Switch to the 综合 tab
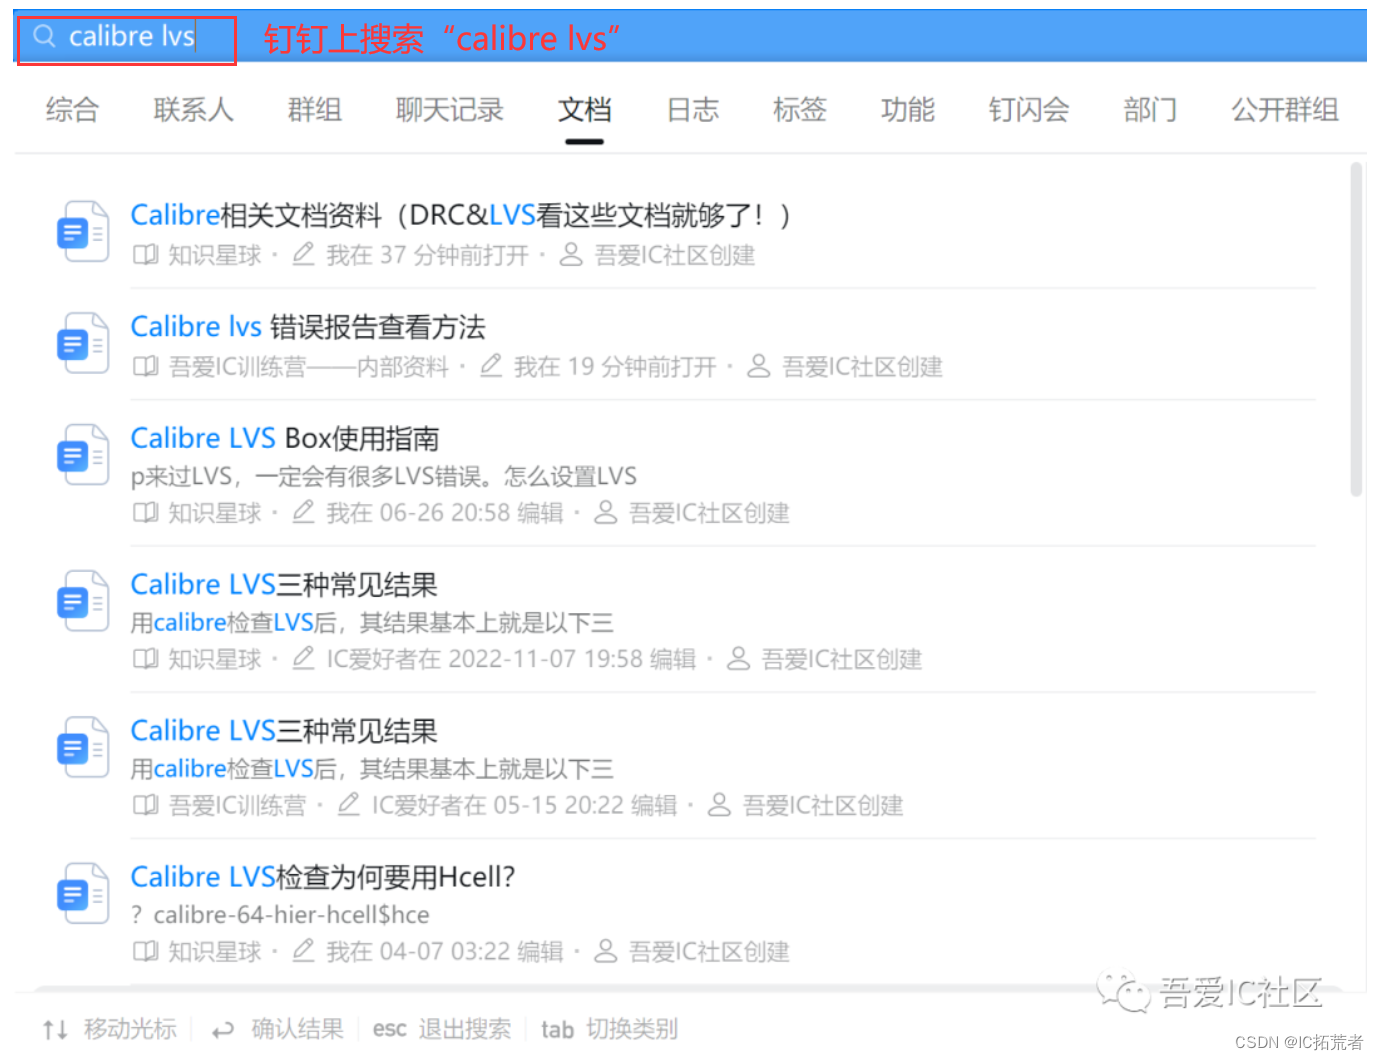Image resolution: width=1379 pixels, height=1060 pixels. (x=72, y=110)
